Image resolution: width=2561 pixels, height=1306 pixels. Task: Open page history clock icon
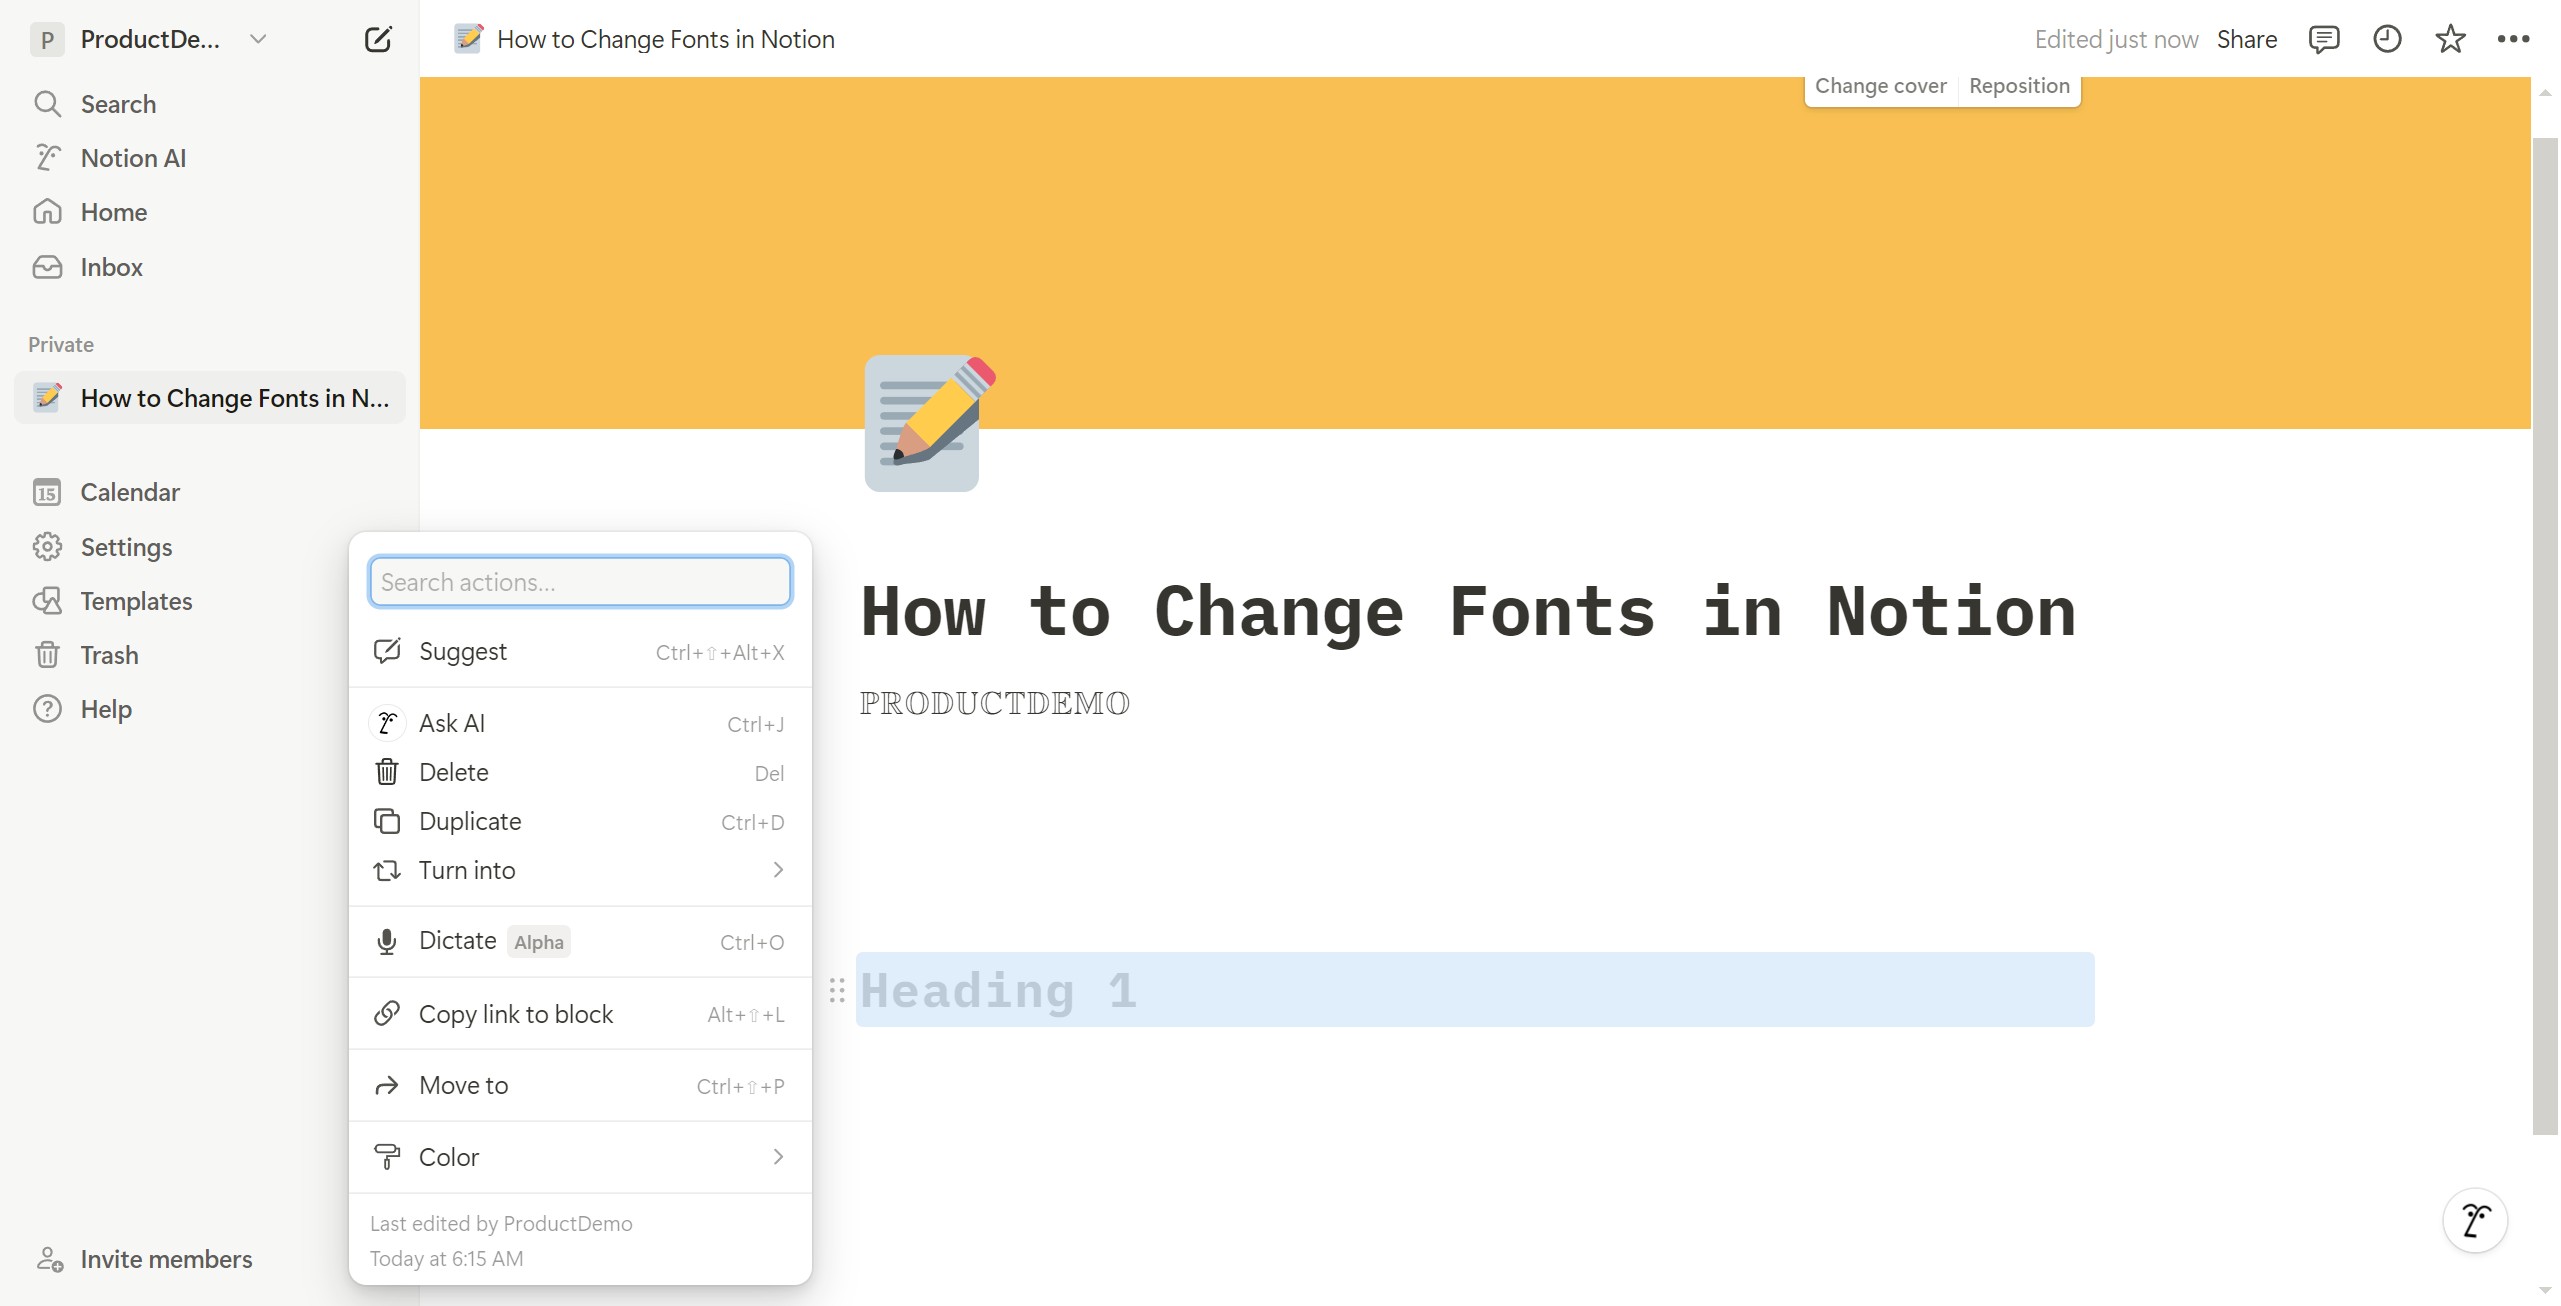2387,40
